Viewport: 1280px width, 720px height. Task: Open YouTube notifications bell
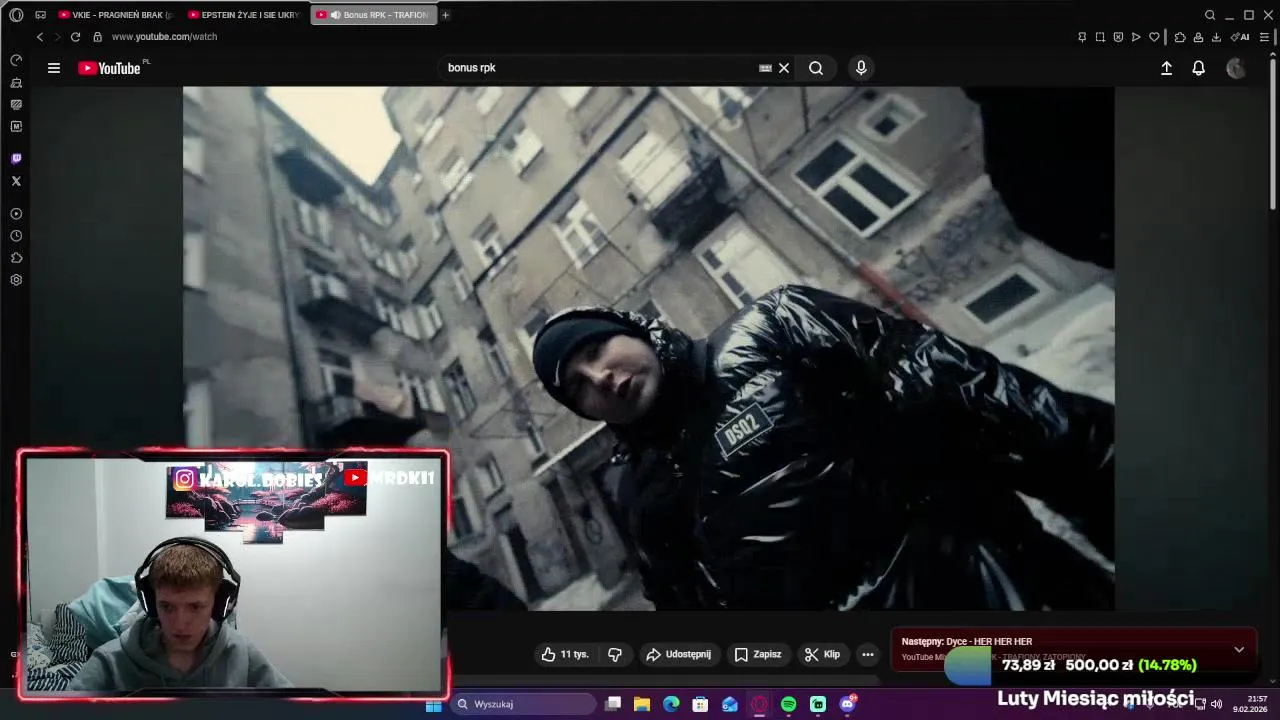pyautogui.click(x=1198, y=68)
